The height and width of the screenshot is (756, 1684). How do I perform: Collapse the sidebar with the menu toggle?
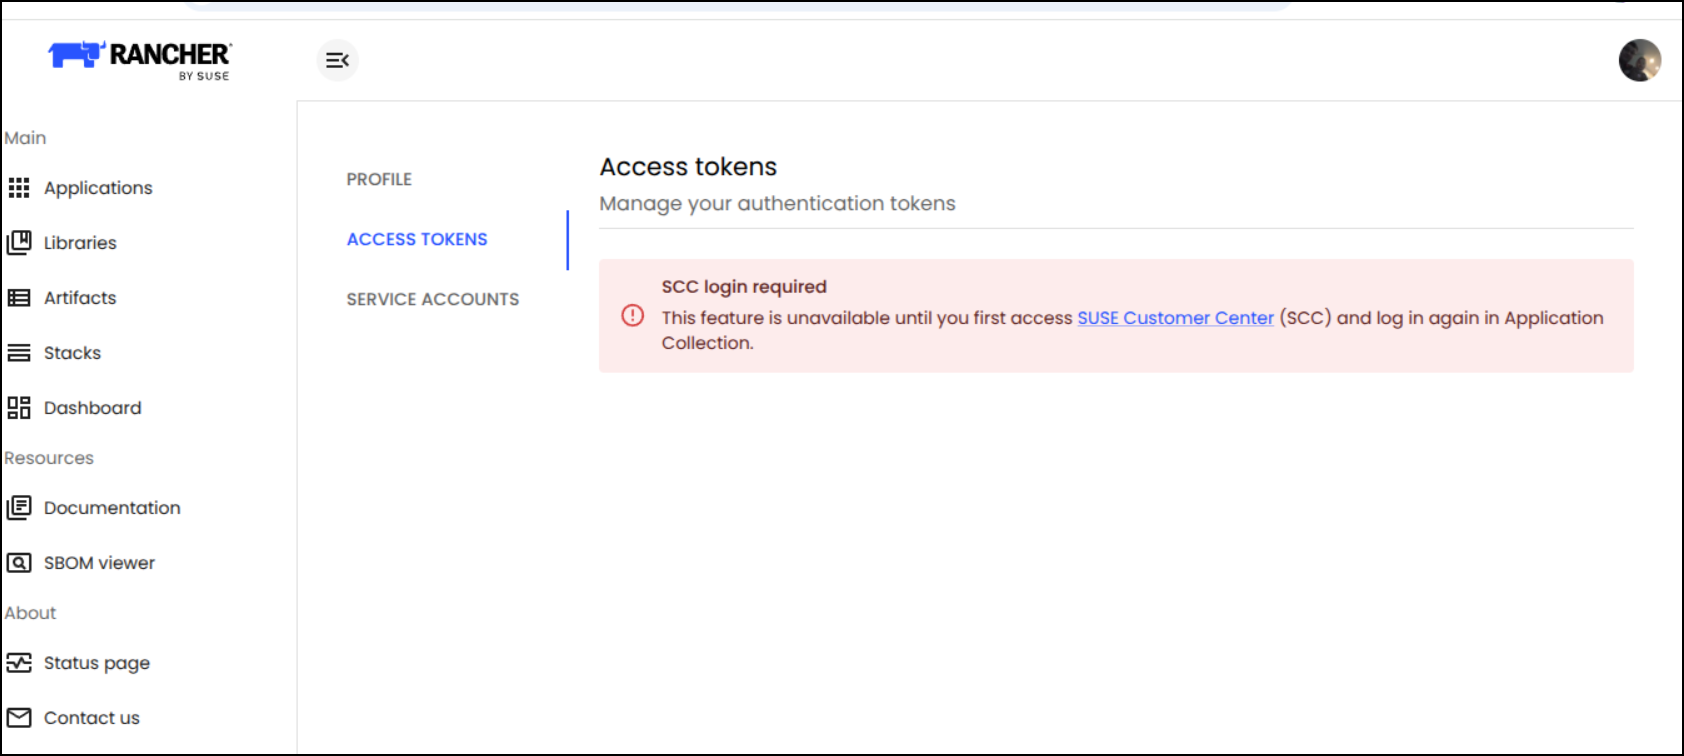[x=338, y=60]
